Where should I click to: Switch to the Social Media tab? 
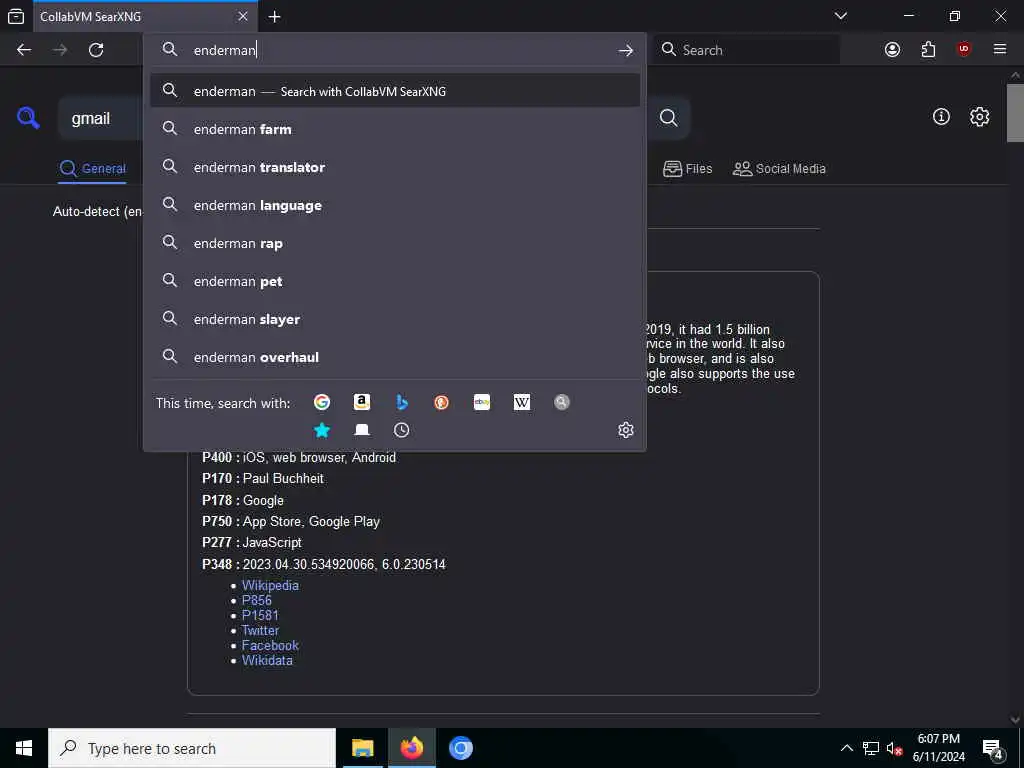(779, 168)
